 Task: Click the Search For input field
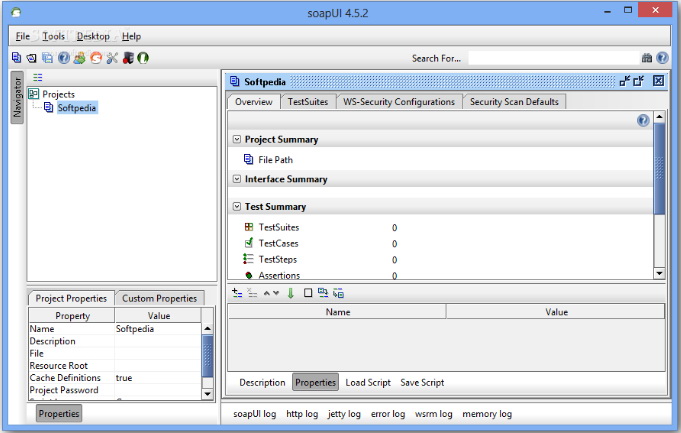pyautogui.click(x=554, y=58)
